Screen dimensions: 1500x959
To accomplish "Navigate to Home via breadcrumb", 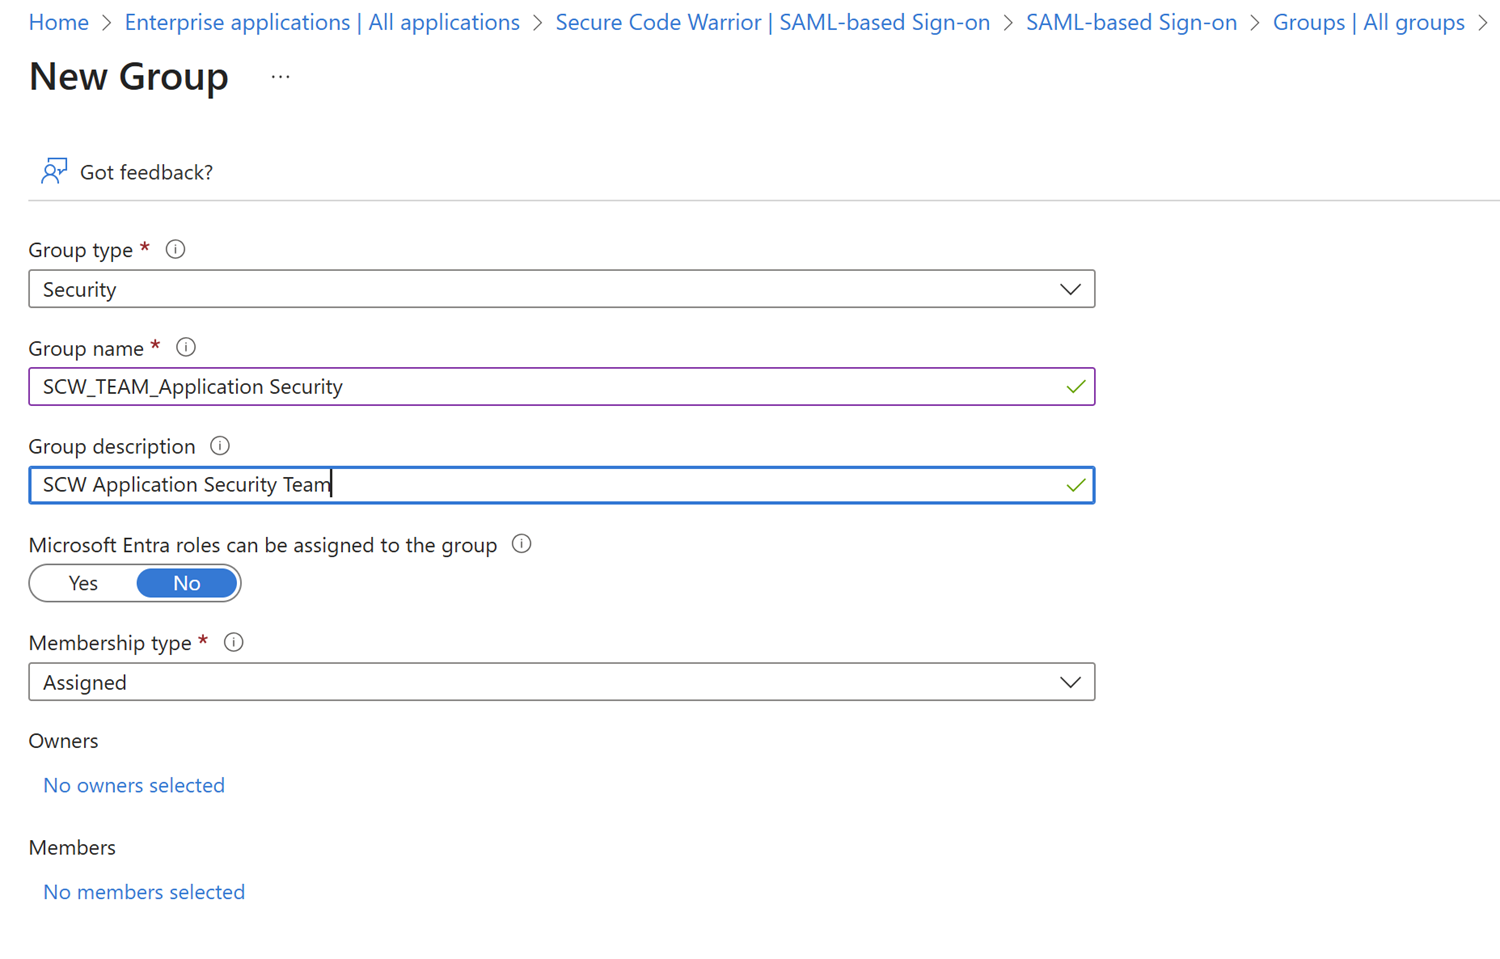I will point(58,22).
